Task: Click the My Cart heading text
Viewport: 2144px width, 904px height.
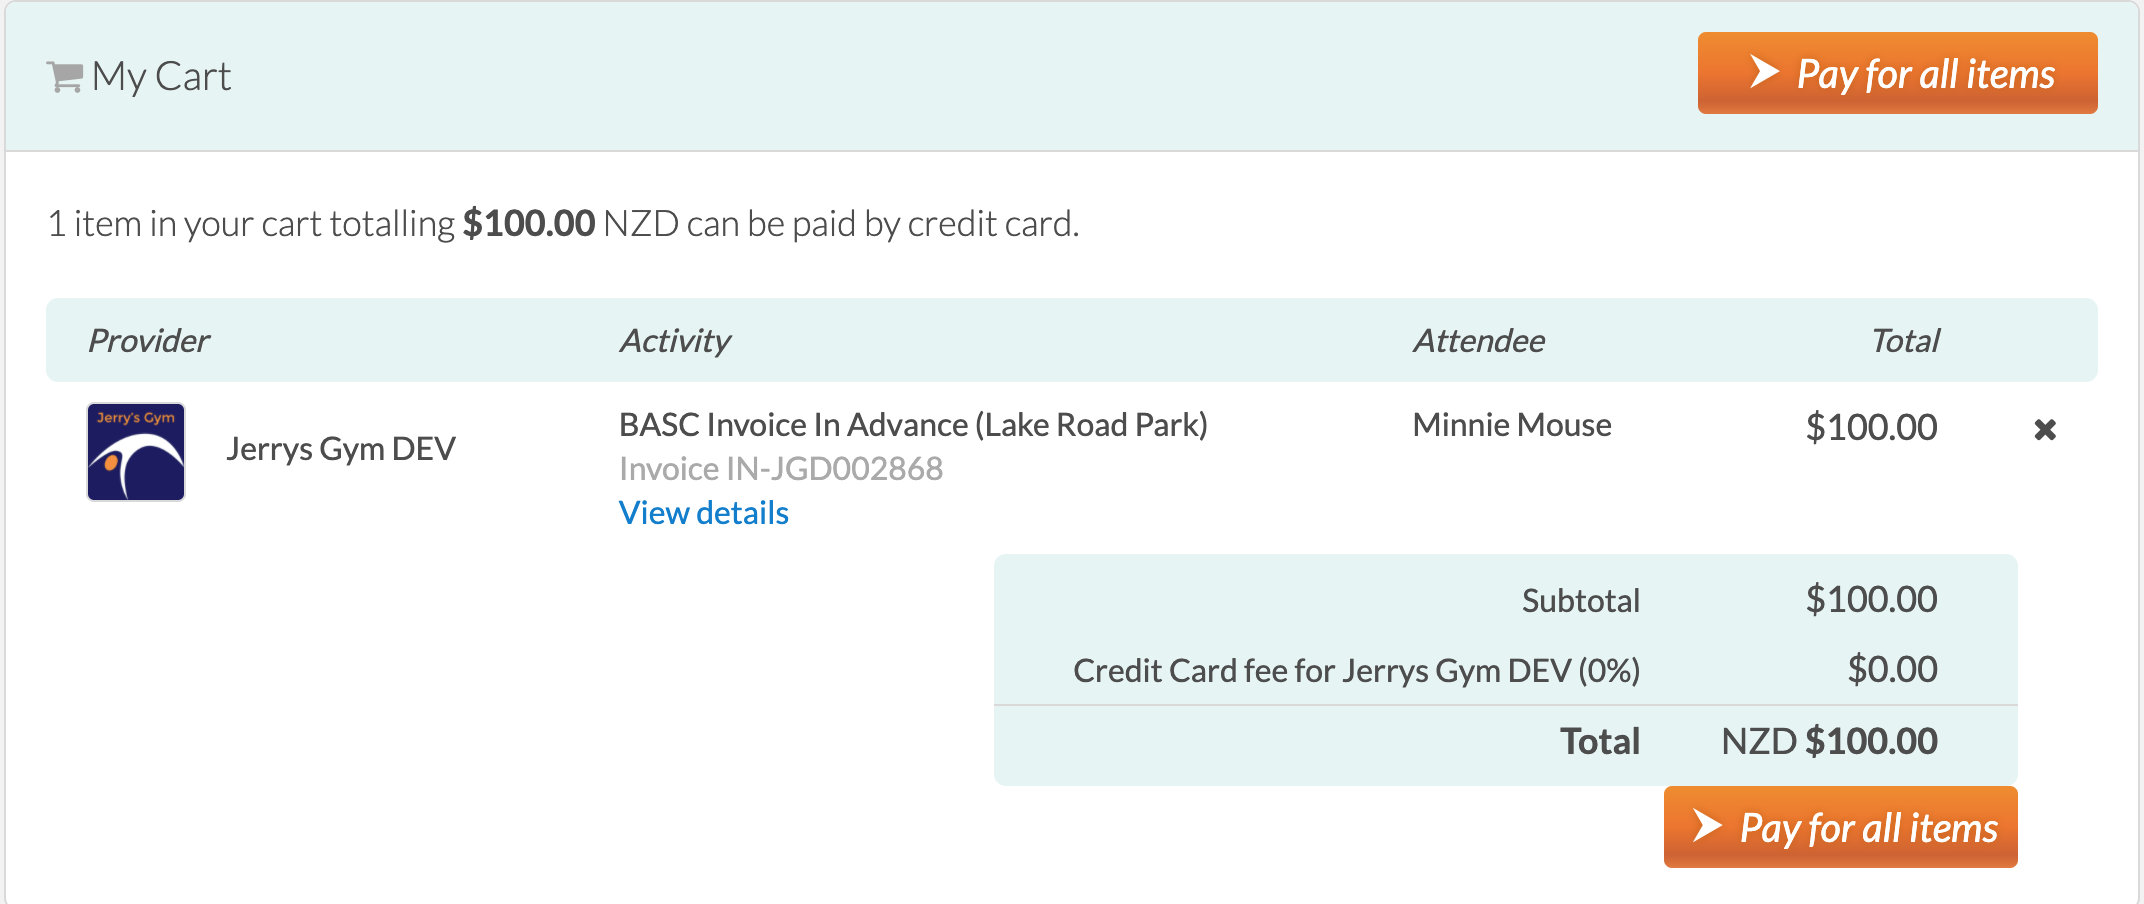Action: 161,77
